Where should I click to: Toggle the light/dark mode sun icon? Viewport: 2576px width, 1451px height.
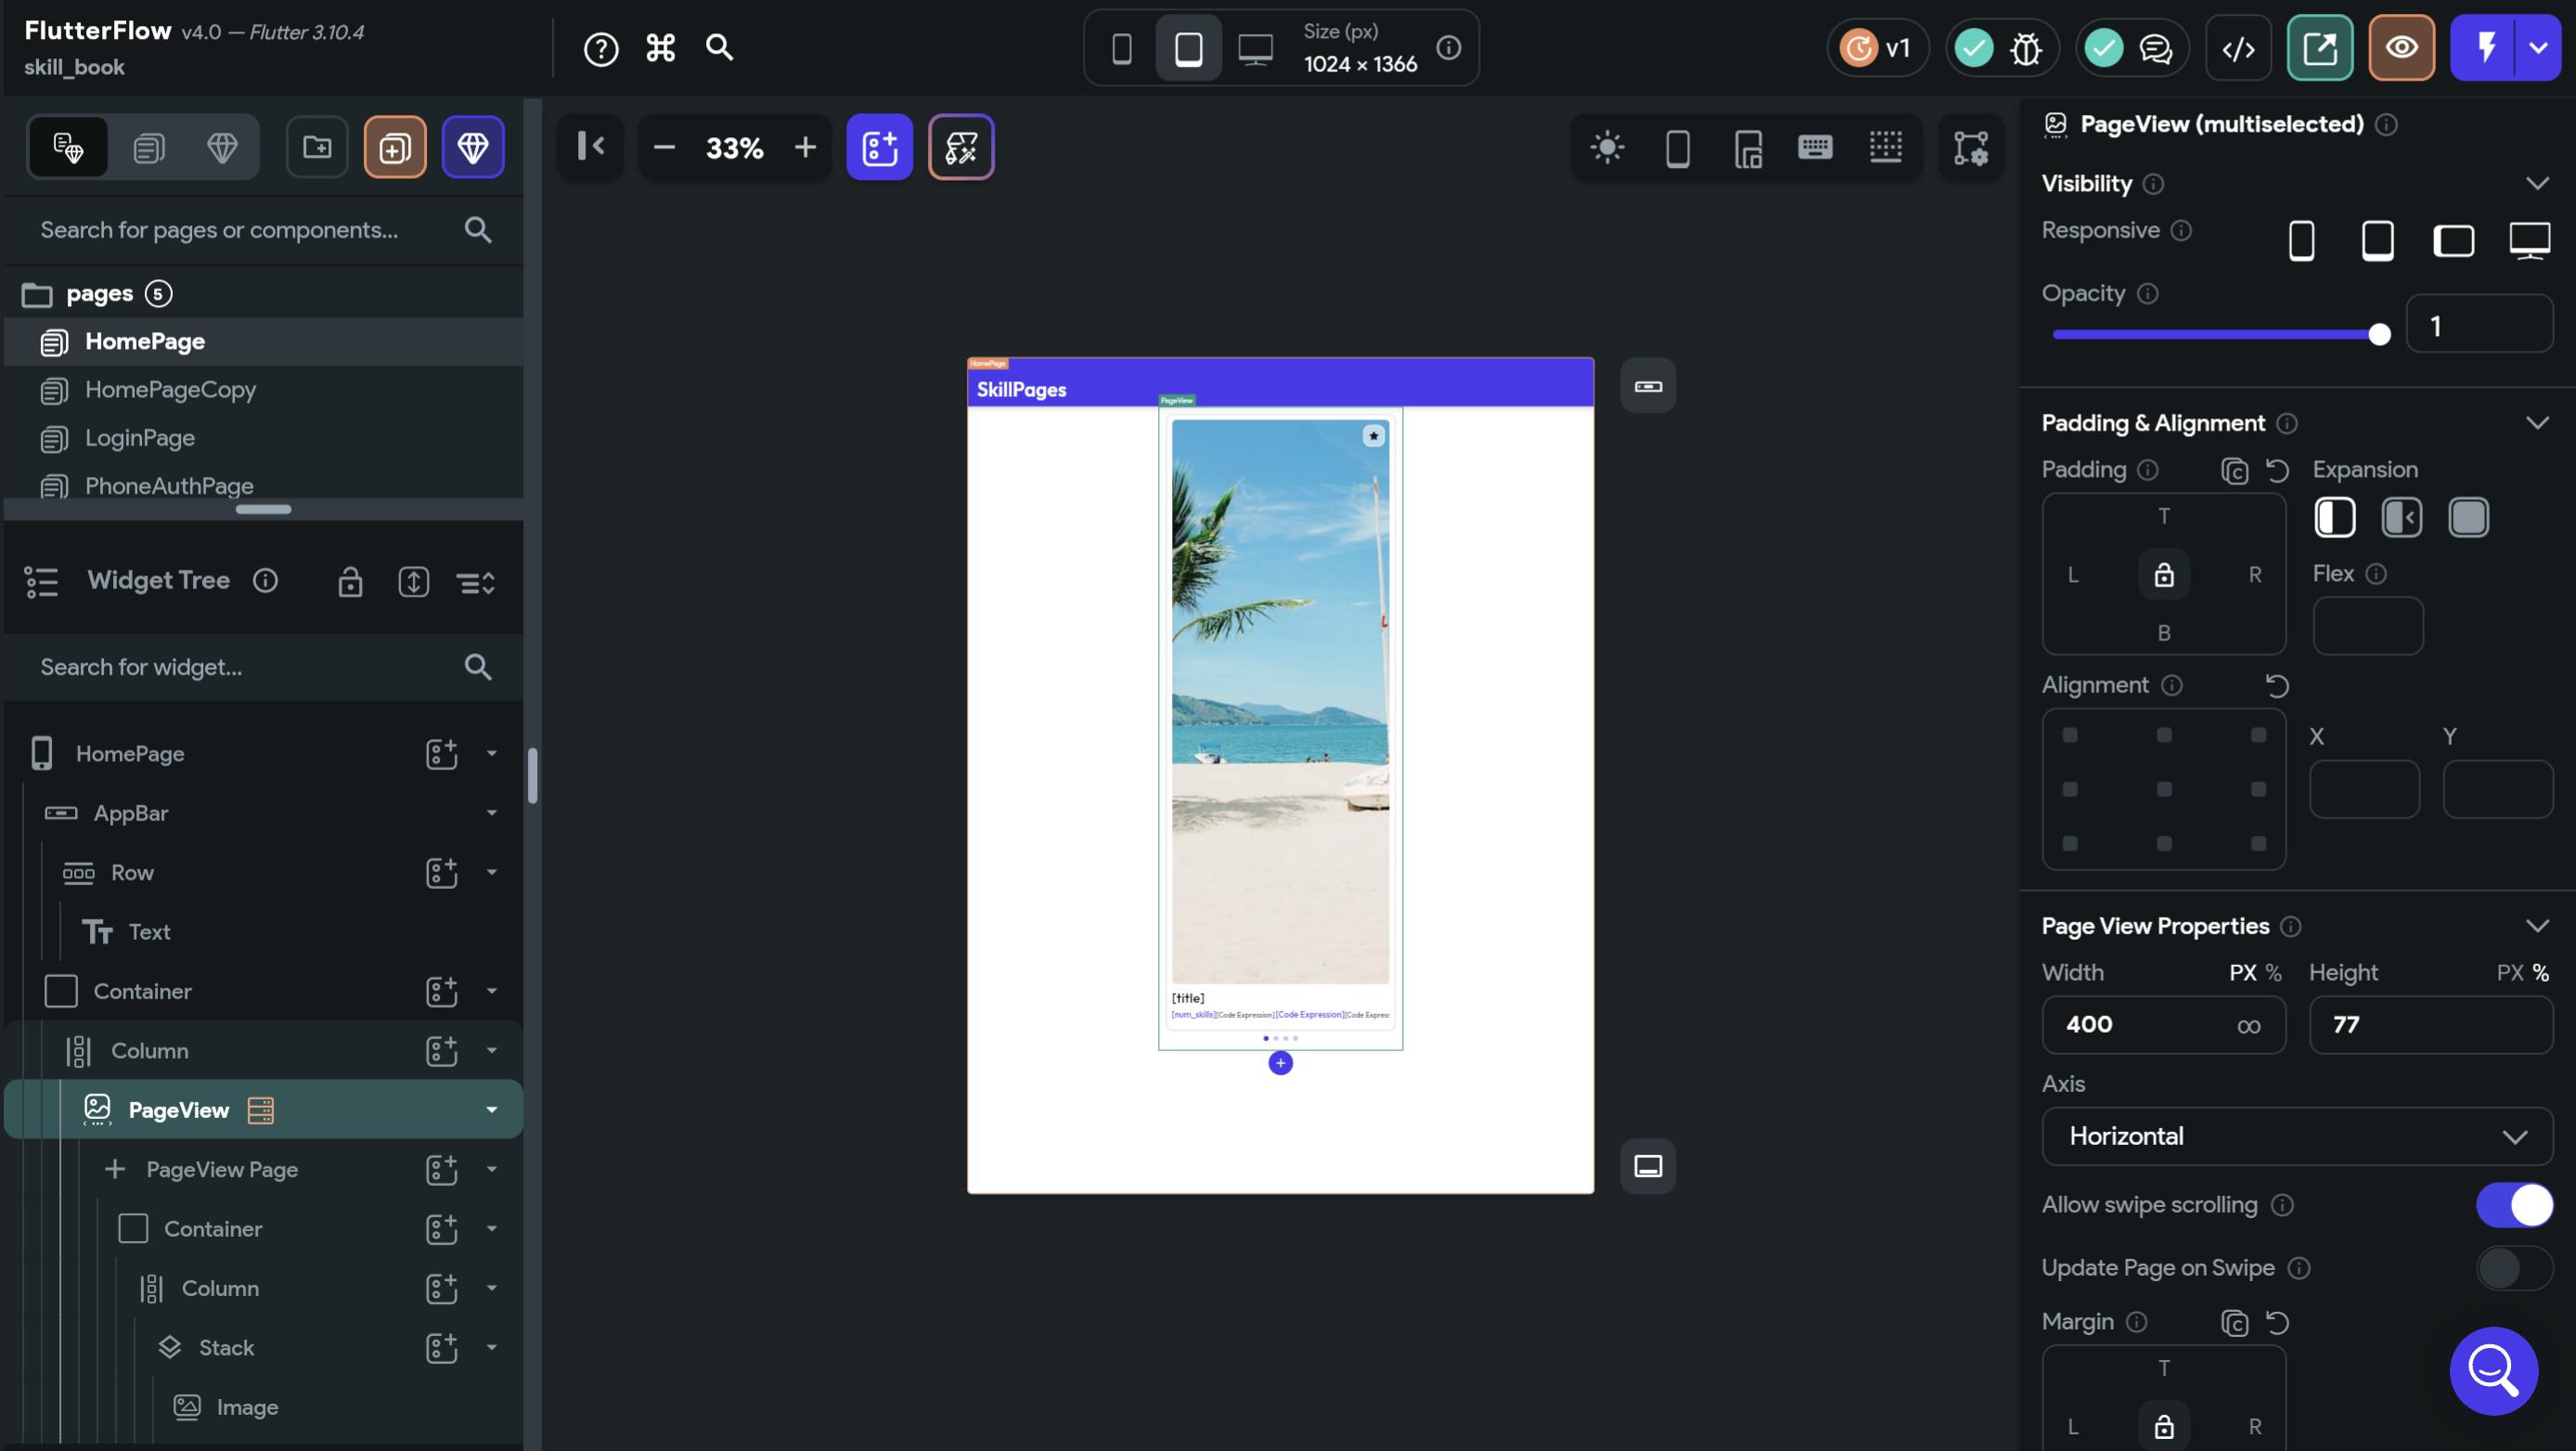pos(1607,148)
